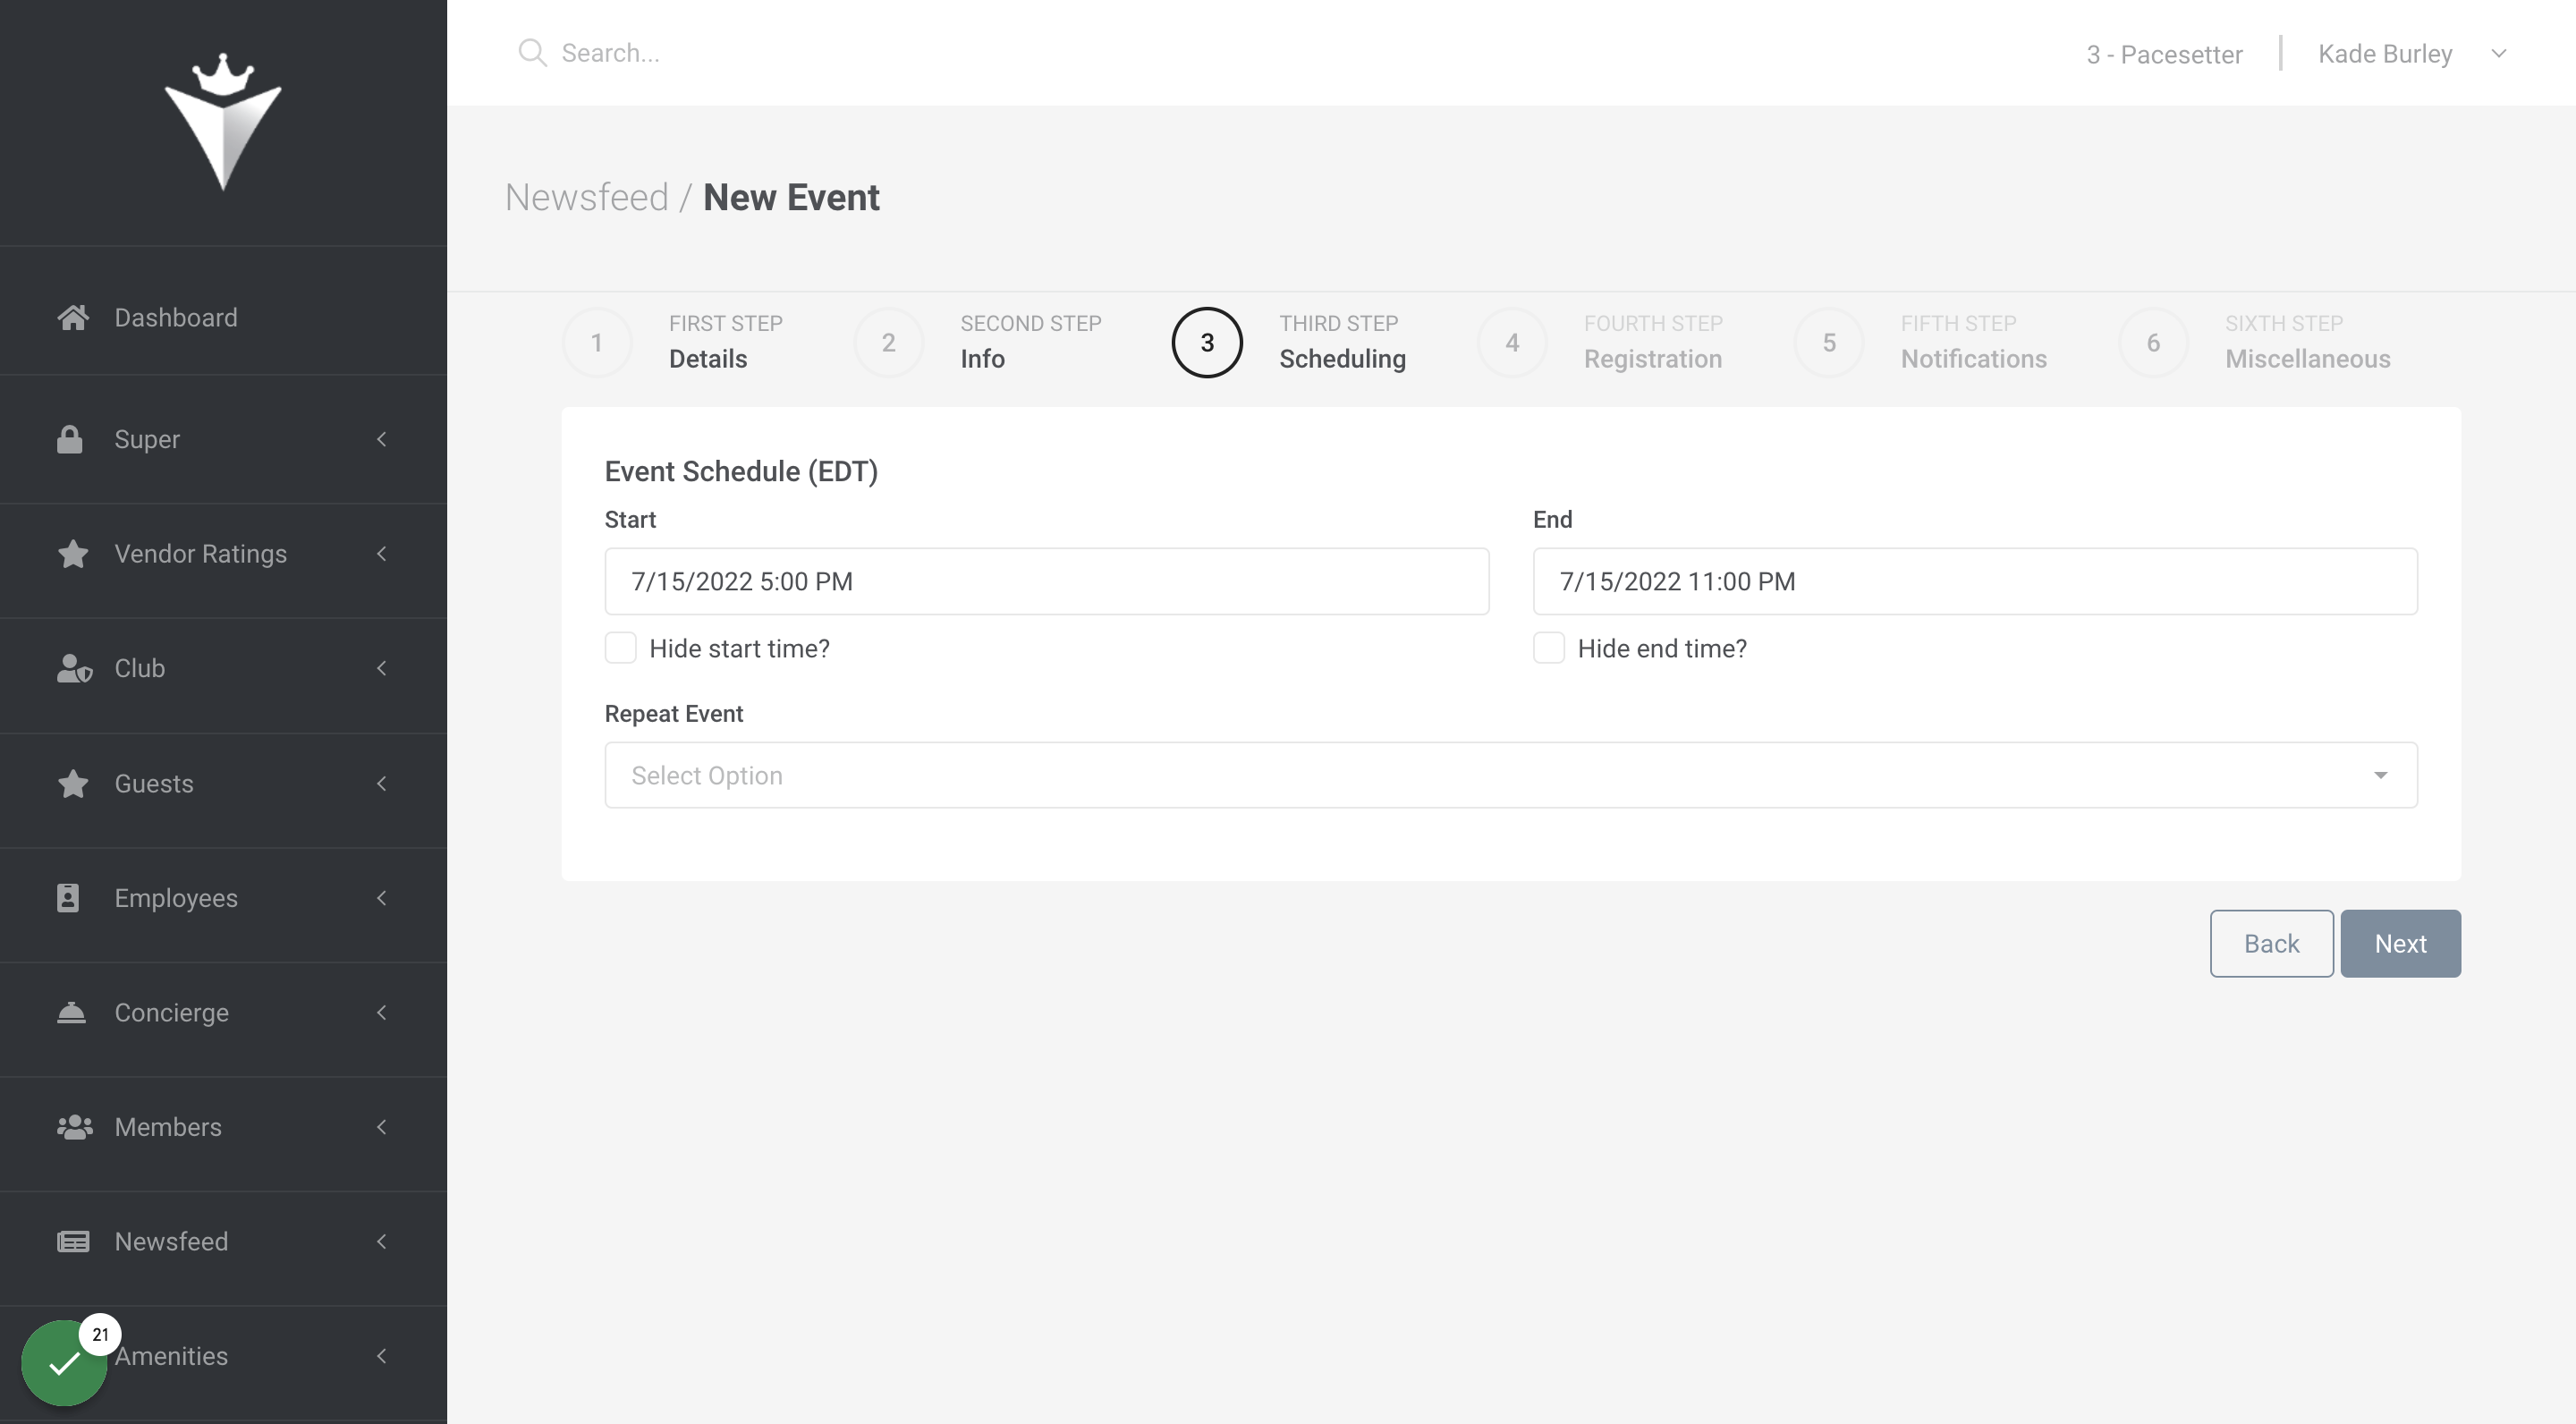Viewport: 2576px width, 1424px height.
Task: Click the Club user-shield icon
Action: click(74, 668)
